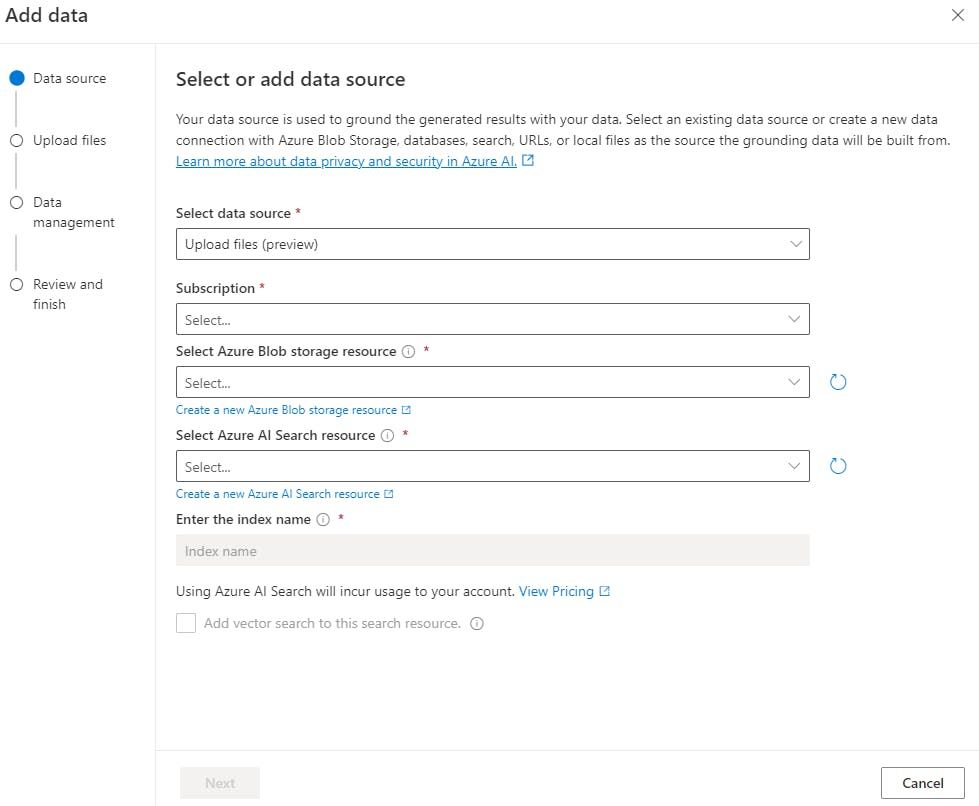The image size is (979, 806).
Task: Enable Add vector search checkbox
Action: click(186, 624)
